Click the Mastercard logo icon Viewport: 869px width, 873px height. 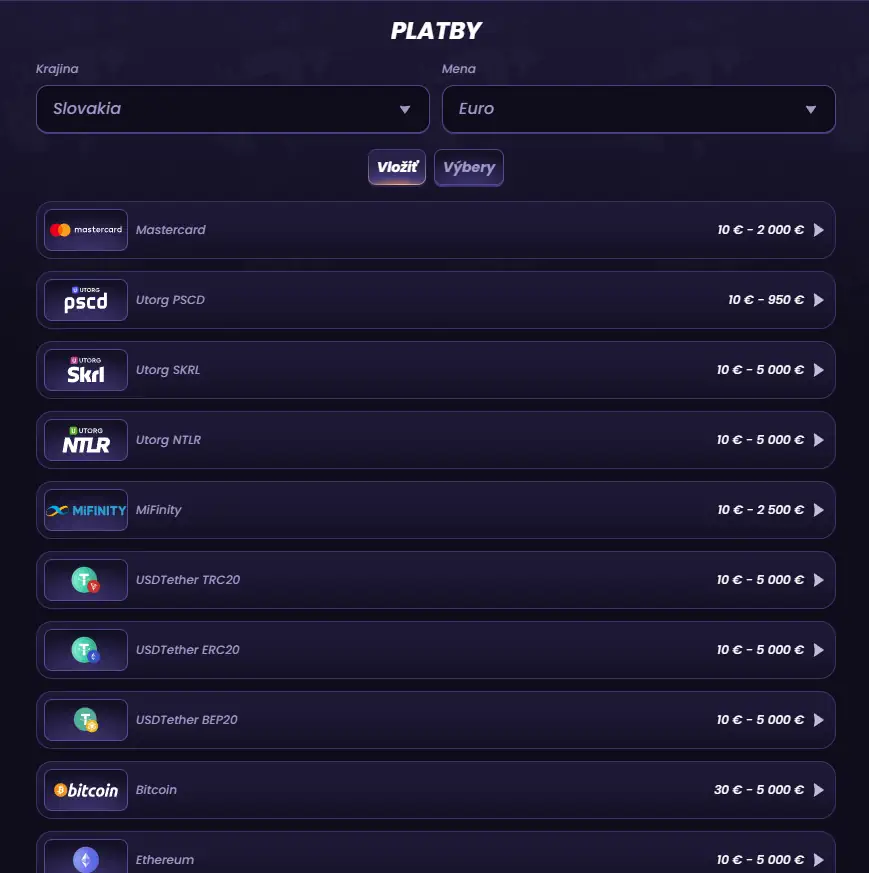(x=86, y=230)
